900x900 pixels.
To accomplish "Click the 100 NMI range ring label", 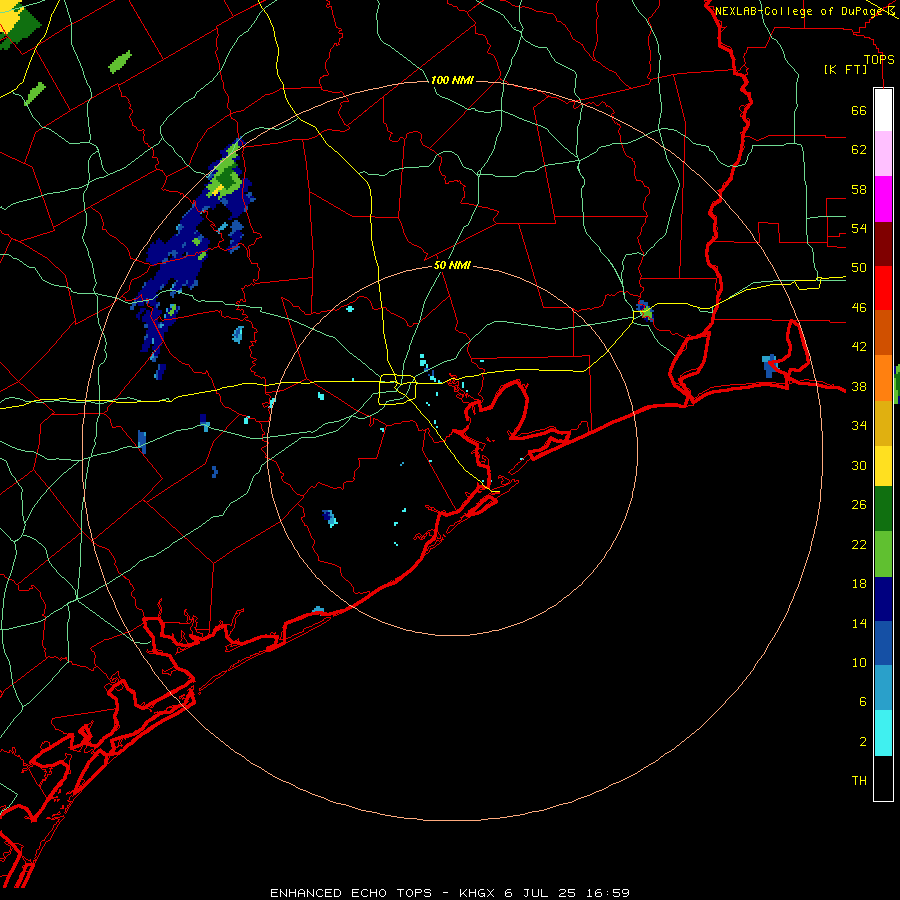I will (452, 80).
